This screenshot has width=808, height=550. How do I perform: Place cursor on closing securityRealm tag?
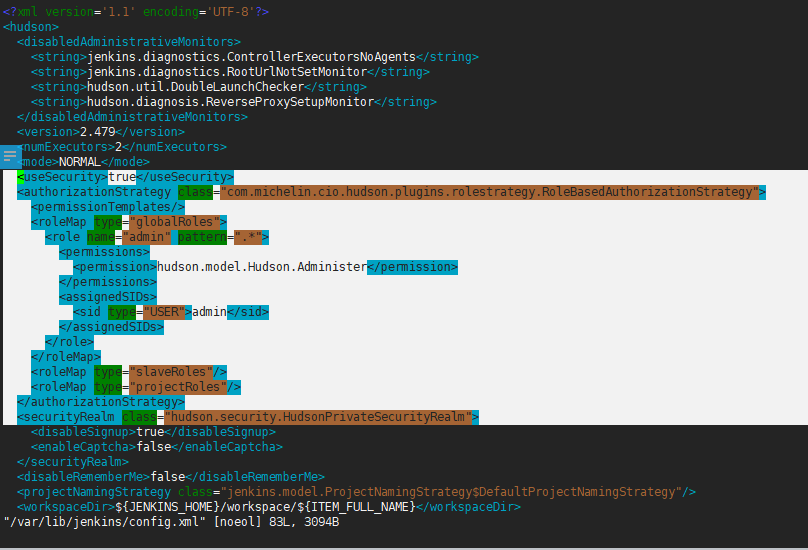click(x=73, y=462)
